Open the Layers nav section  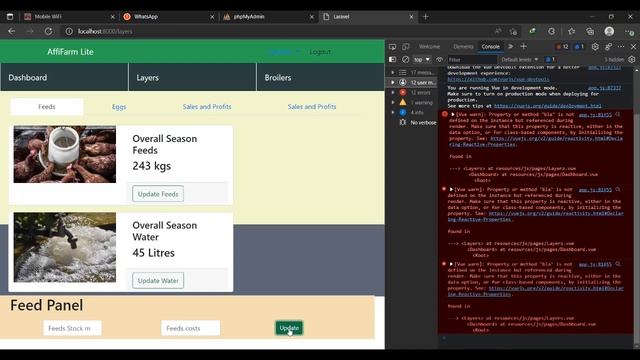[x=192, y=77]
